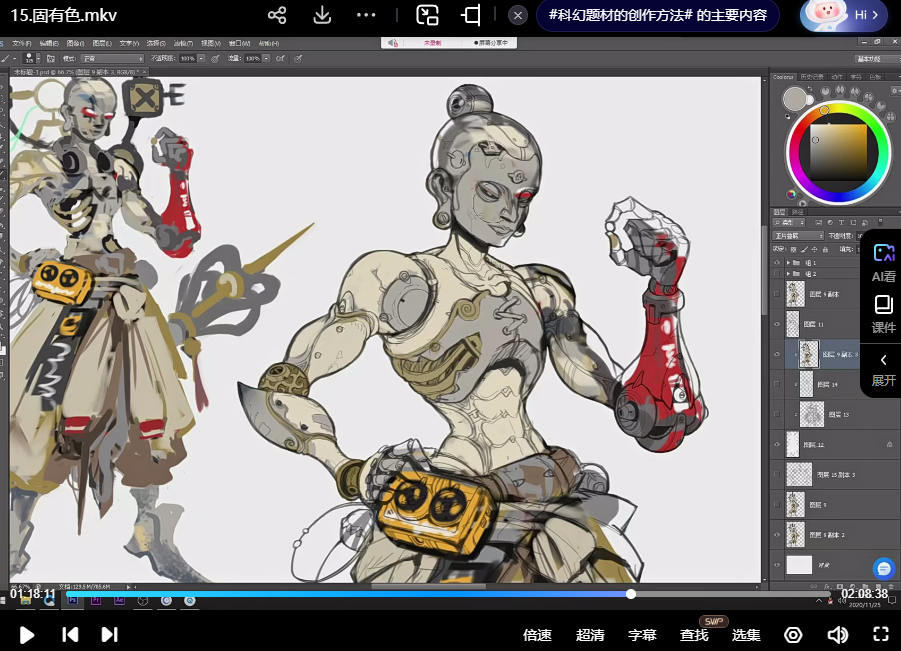
Task: Expand the side panel with 展开
Action: 883,368
